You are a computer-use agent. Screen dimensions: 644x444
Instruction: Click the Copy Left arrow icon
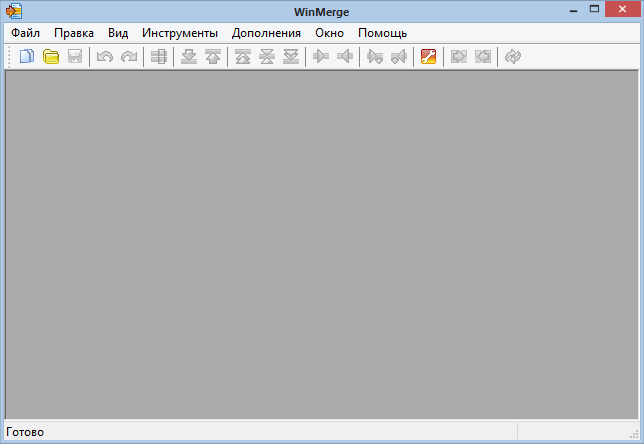(x=345, y=56)
